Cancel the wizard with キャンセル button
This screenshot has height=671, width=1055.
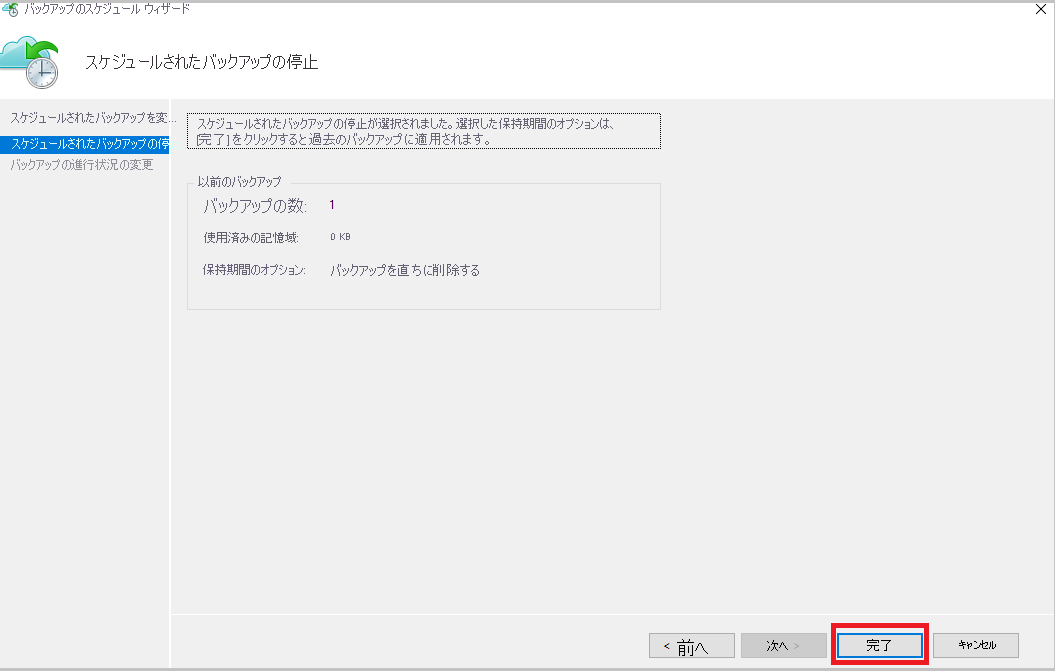pyautogui.click(x=976, y=645)
